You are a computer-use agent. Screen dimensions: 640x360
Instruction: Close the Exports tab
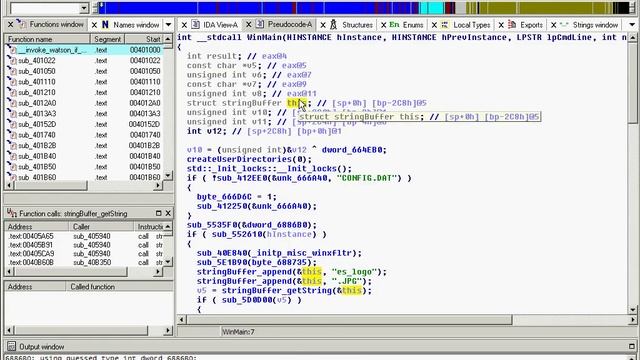[x=501, y=25]
